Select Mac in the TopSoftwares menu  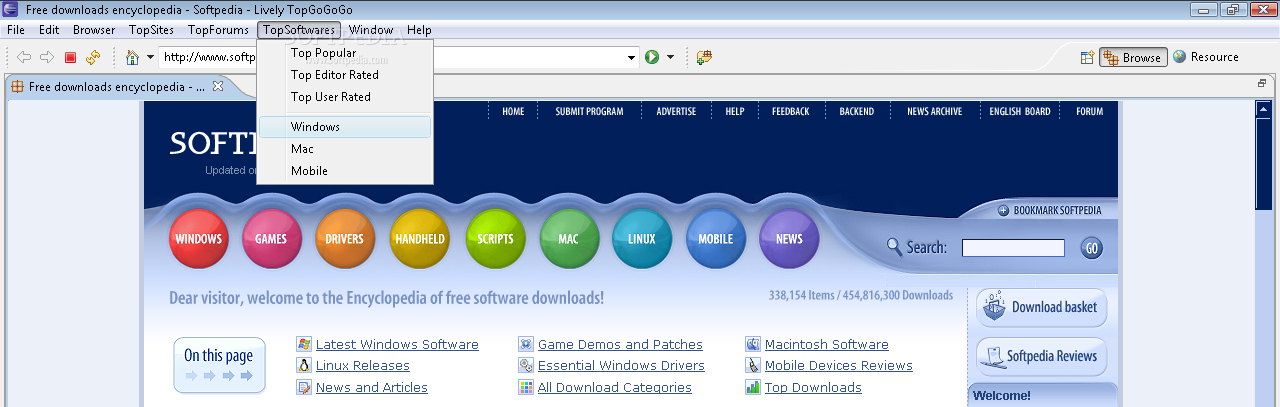345,149
